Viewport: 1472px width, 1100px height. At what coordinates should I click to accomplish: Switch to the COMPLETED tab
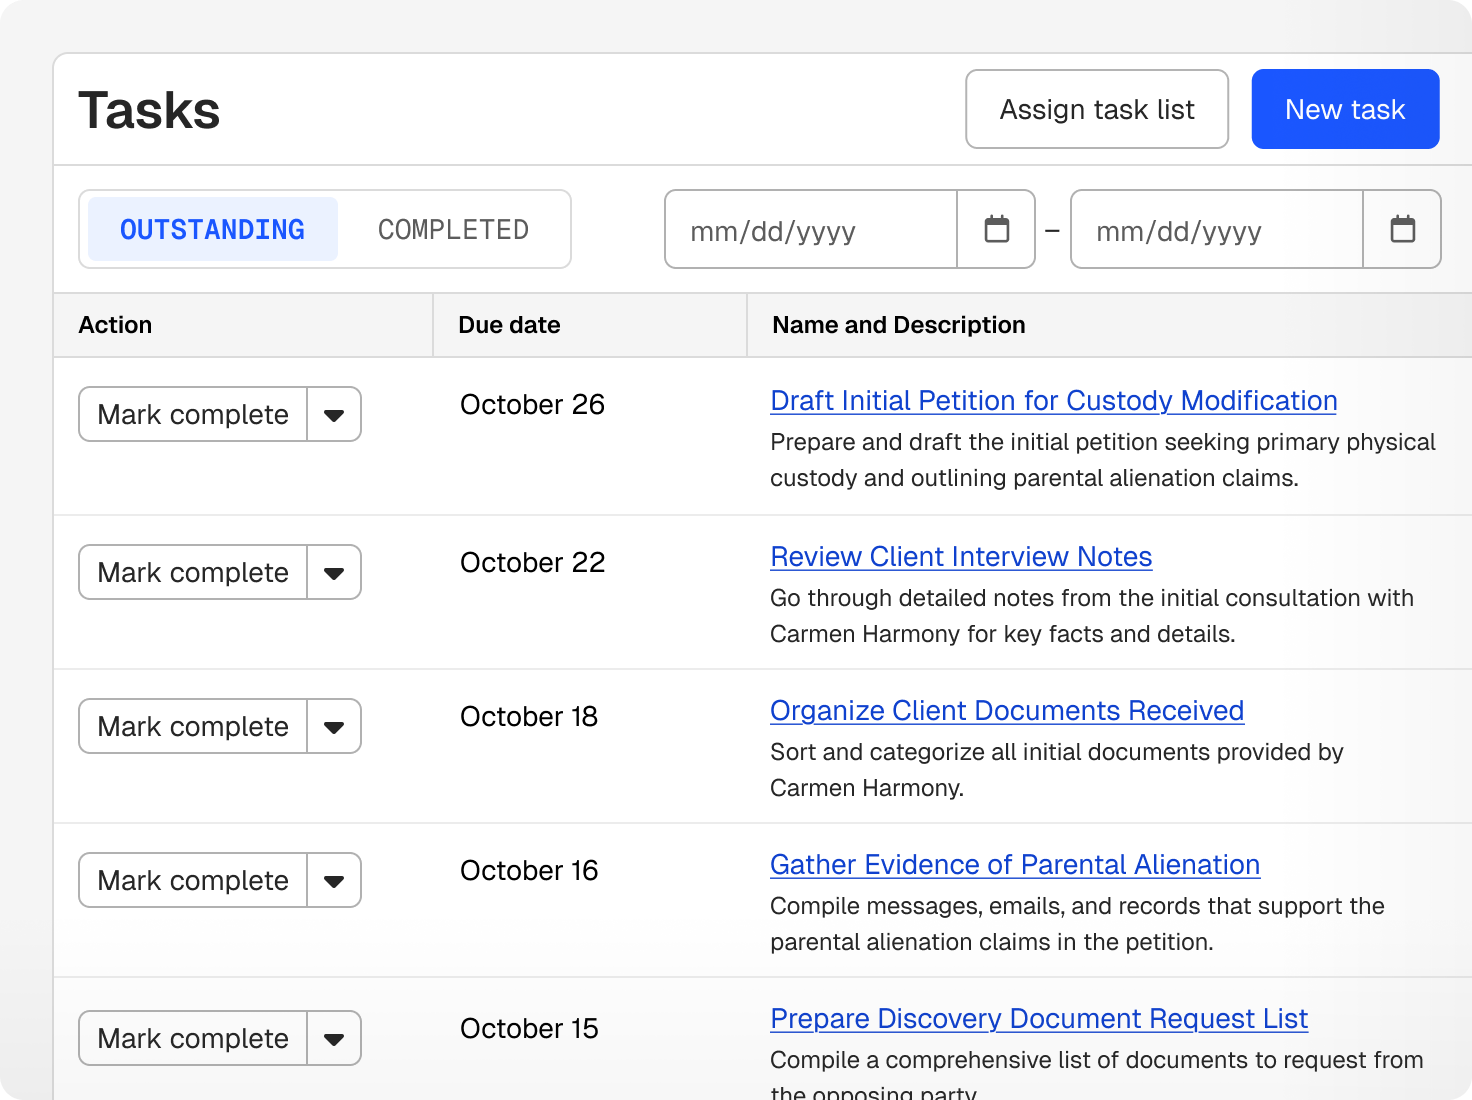[x=453, y=229]
